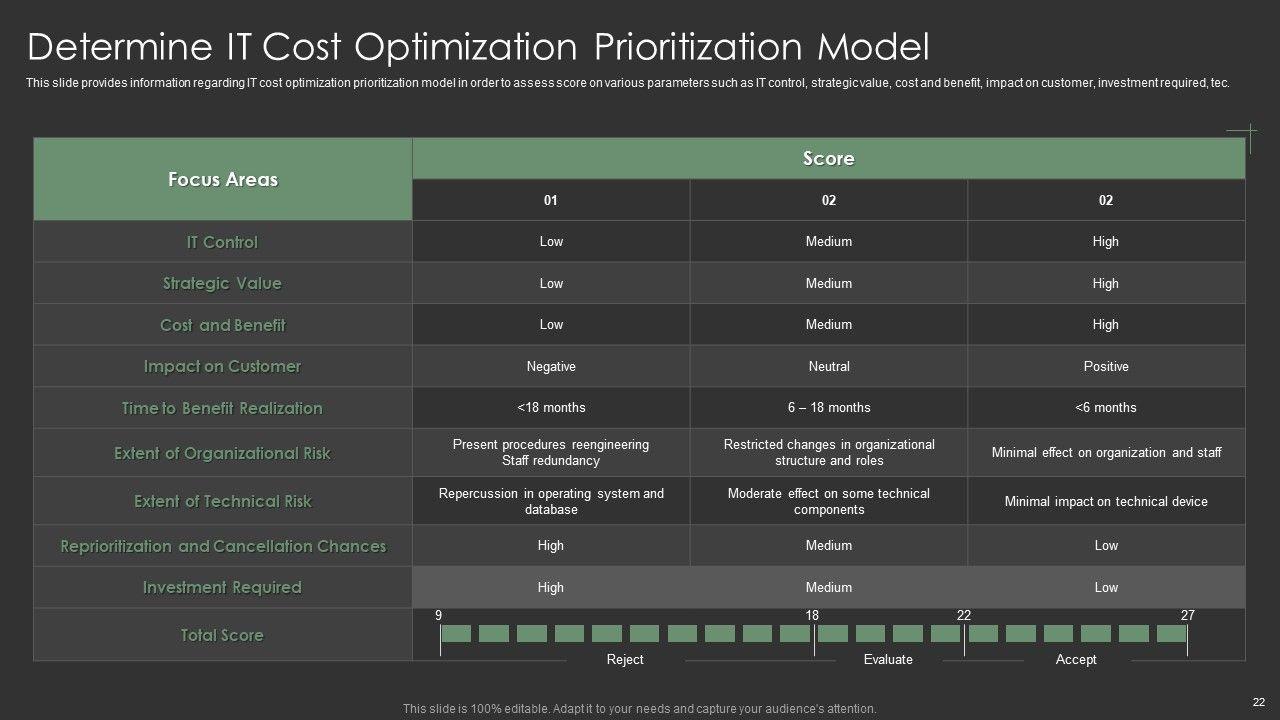Image resolution: width=1280 pixels, height=720 pixels.
Task: Click the Score column header
Action: click(x=828, y=159)
